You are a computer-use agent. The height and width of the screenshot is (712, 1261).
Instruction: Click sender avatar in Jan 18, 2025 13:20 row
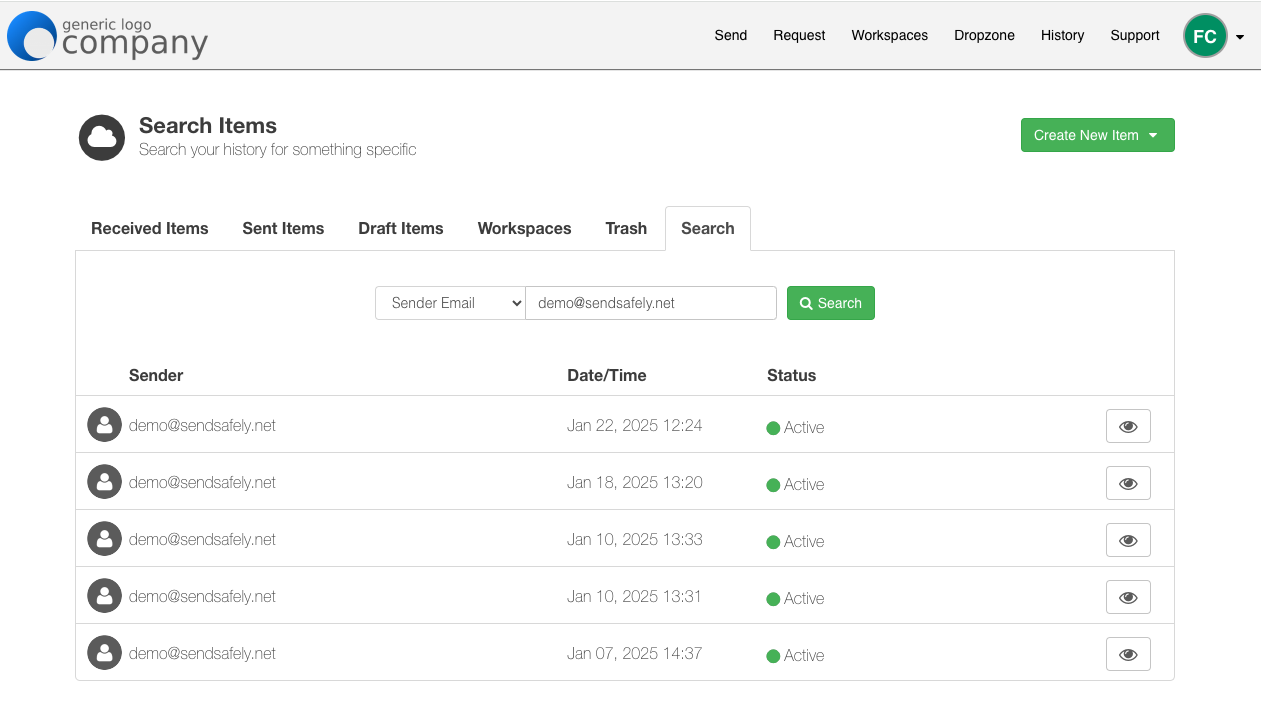(104, 482)
